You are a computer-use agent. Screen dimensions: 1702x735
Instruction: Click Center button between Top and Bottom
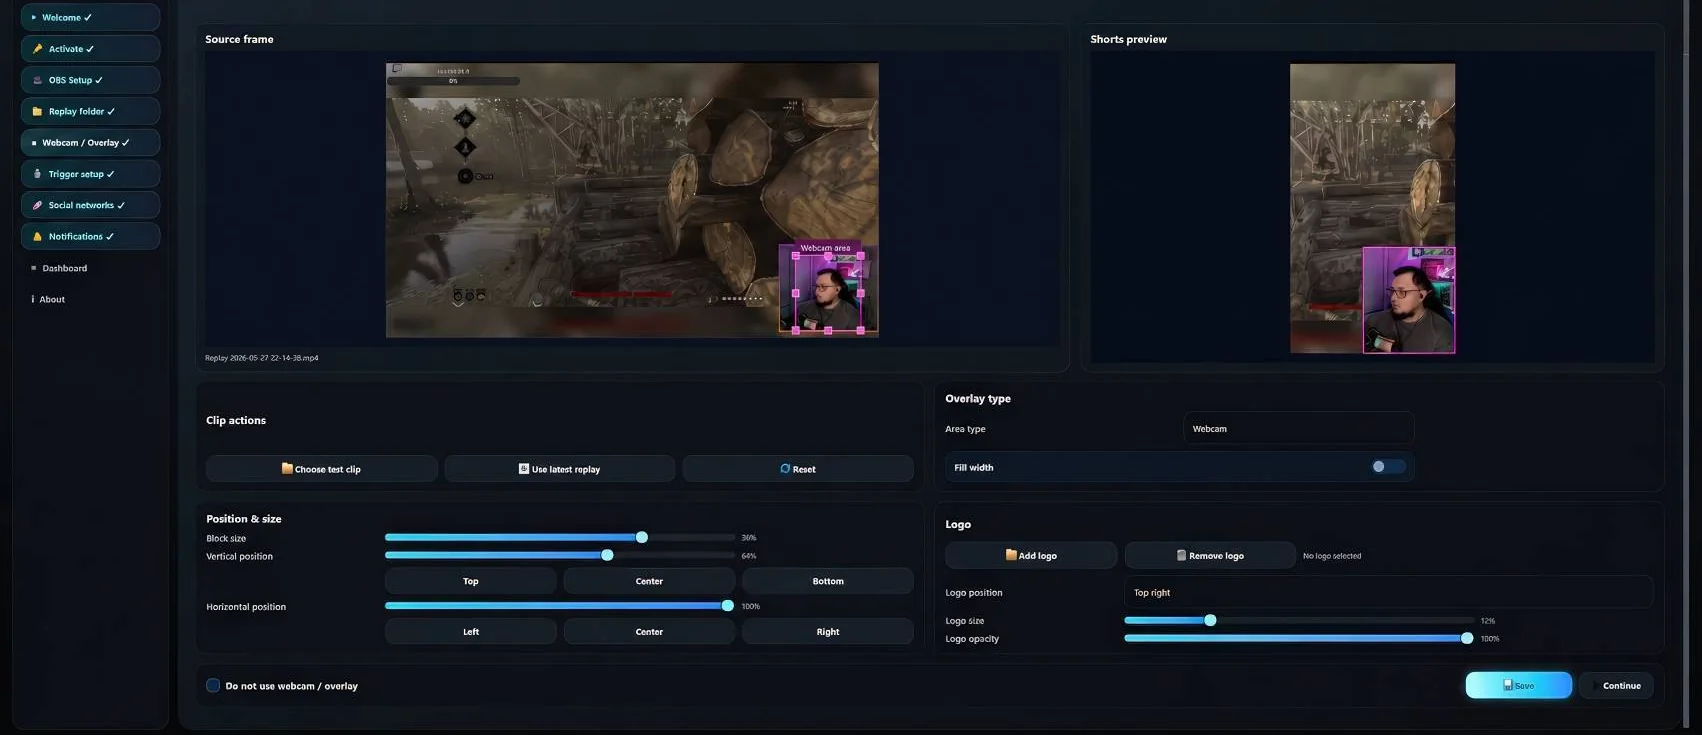point(649,581)
